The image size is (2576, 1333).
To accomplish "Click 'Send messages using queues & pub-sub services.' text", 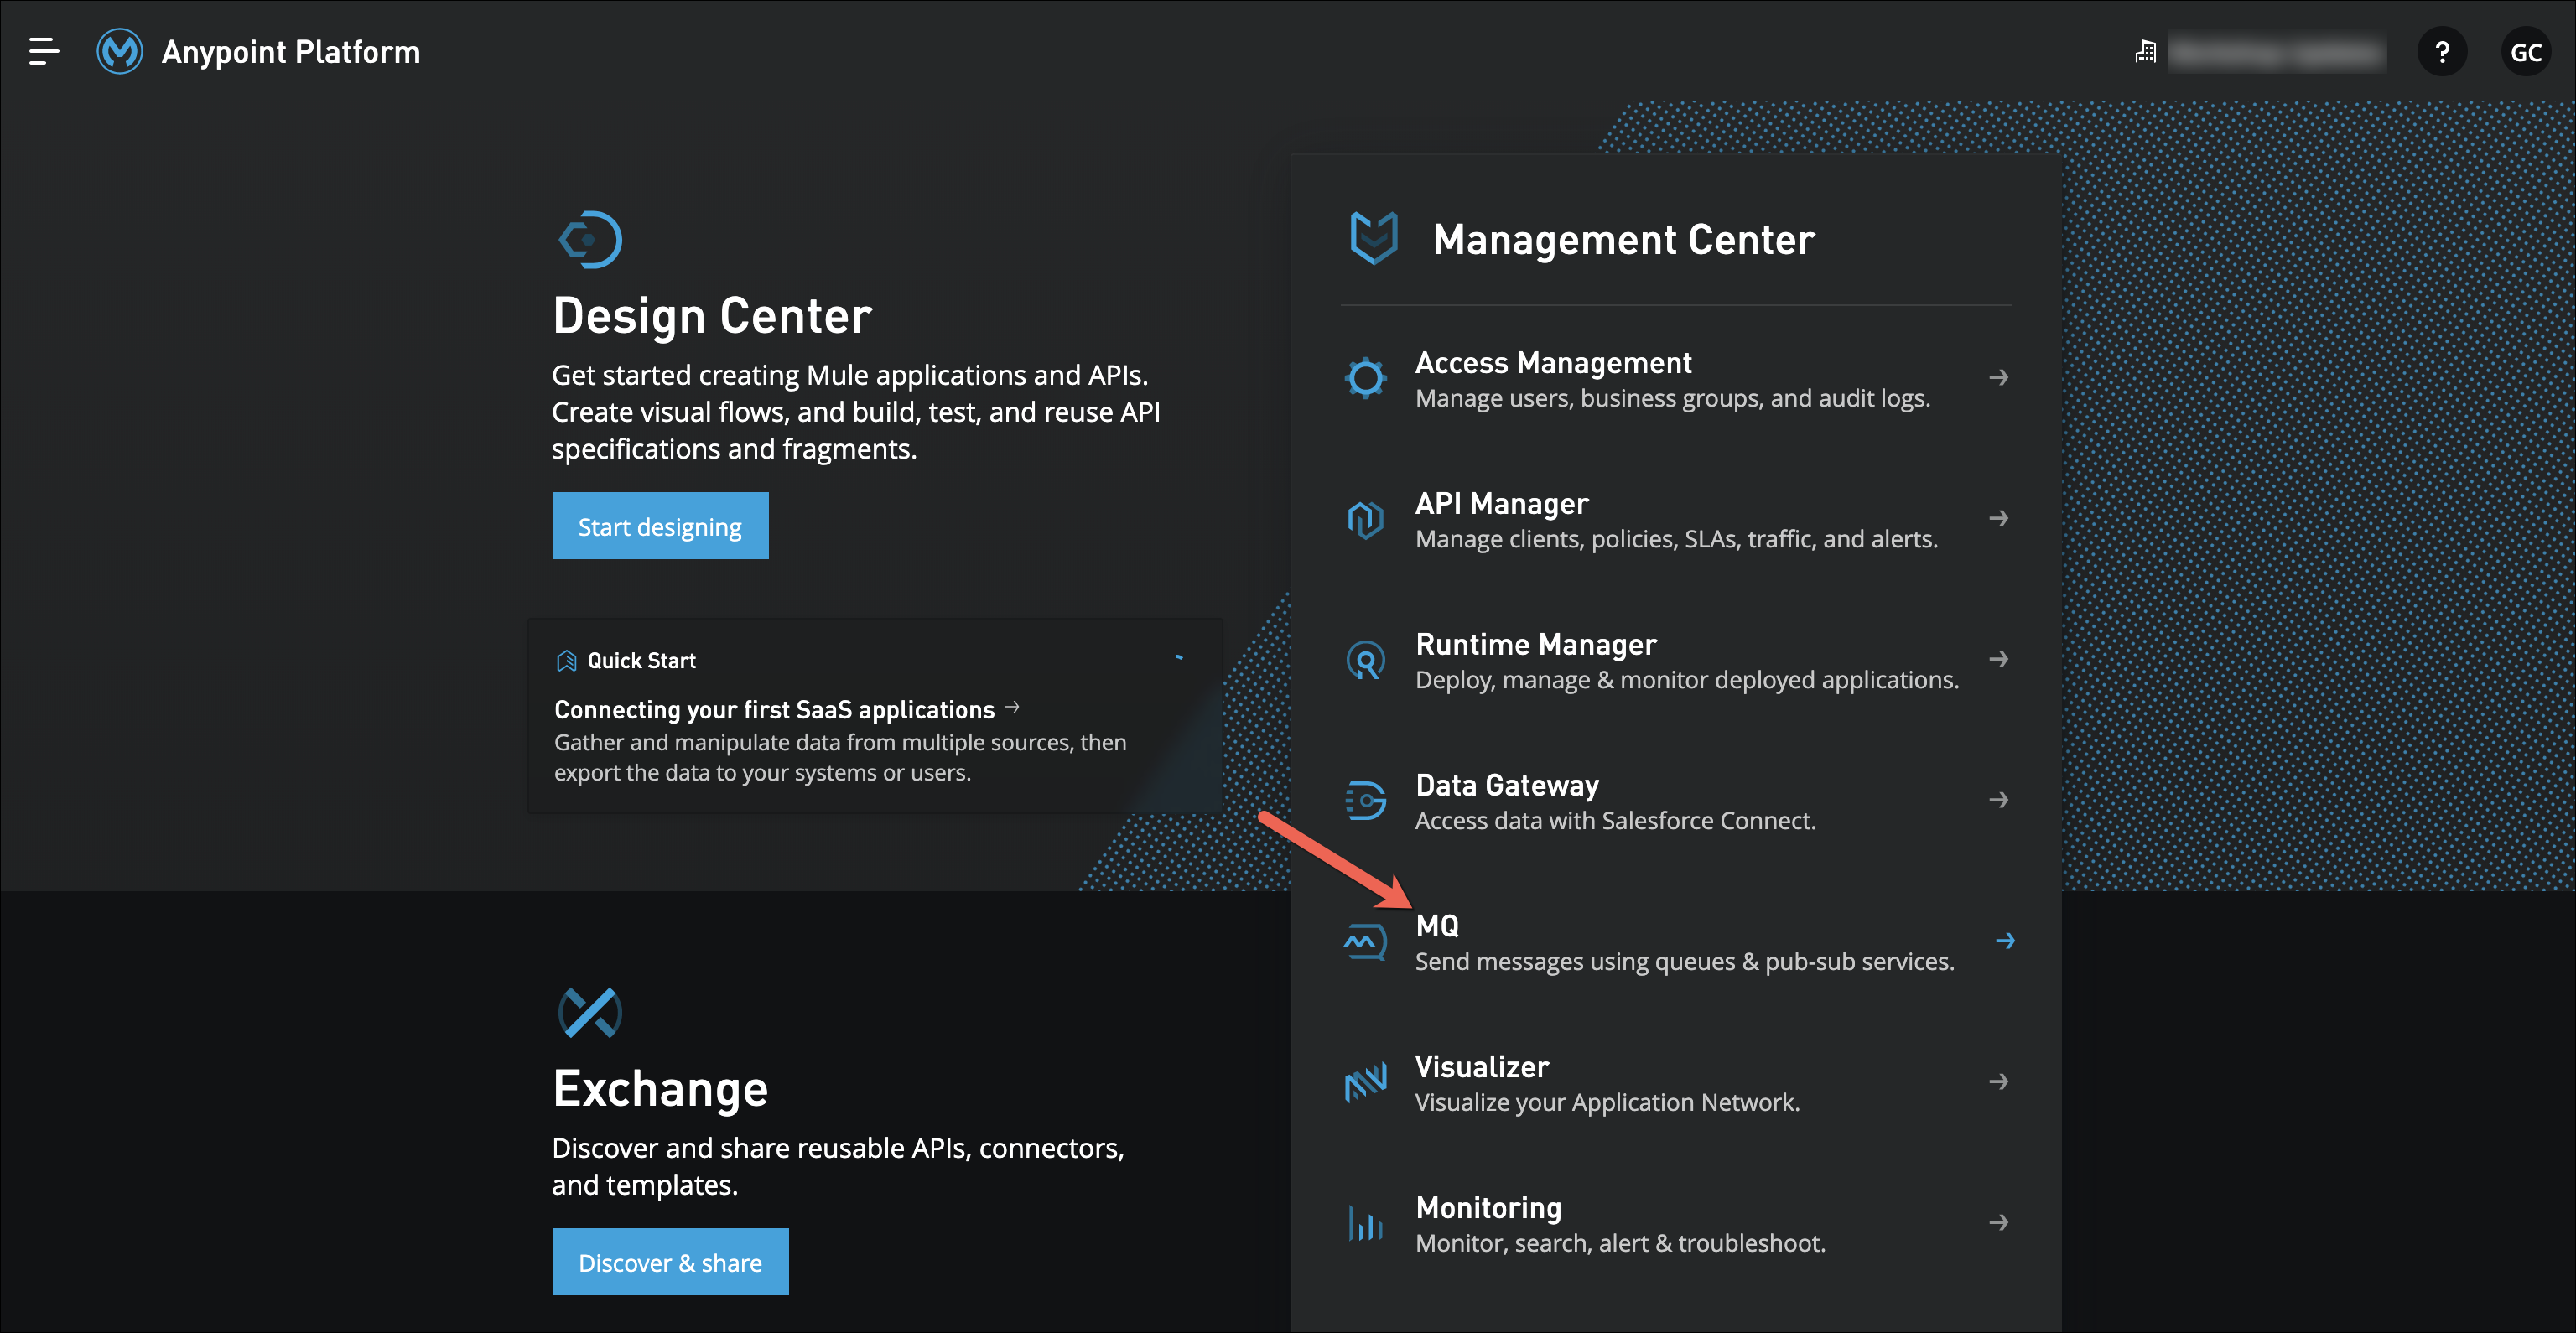I will click(1684, 962).
